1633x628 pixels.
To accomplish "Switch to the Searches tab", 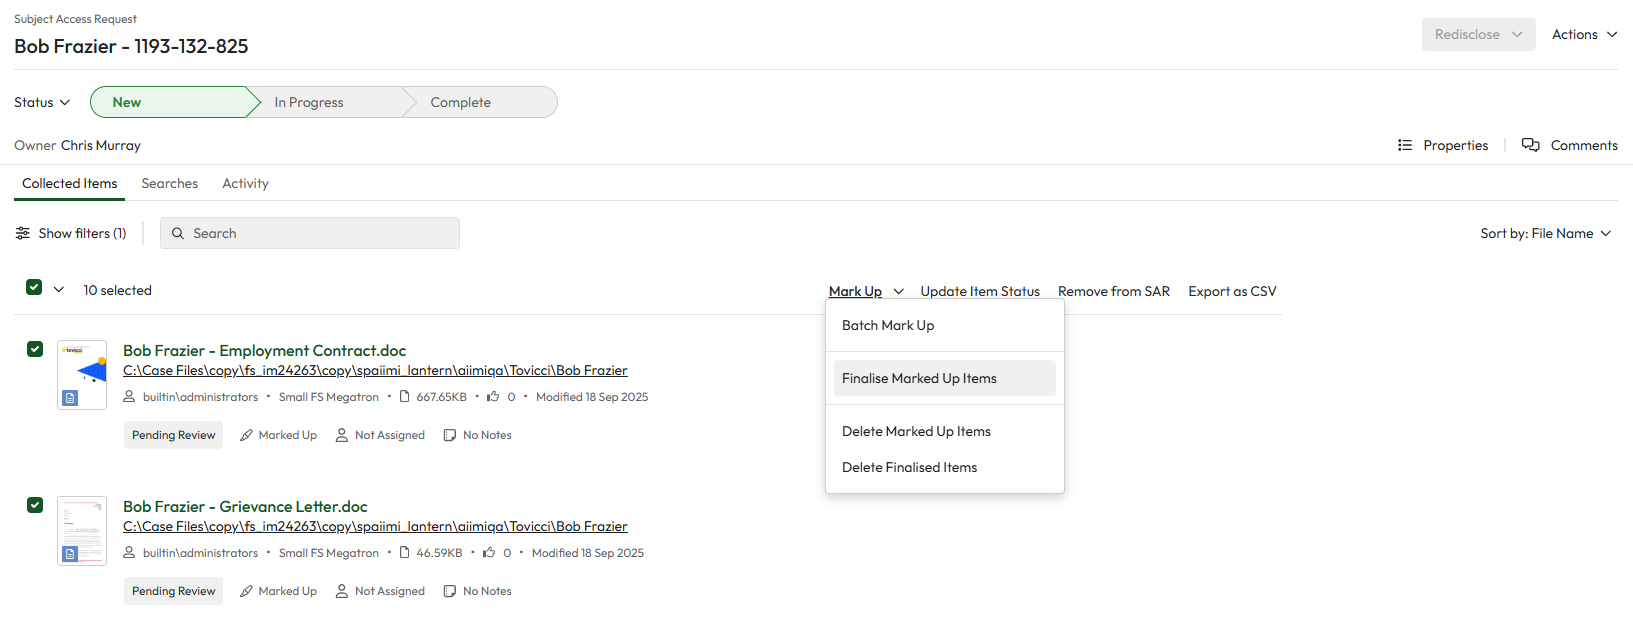I will 169,183.
